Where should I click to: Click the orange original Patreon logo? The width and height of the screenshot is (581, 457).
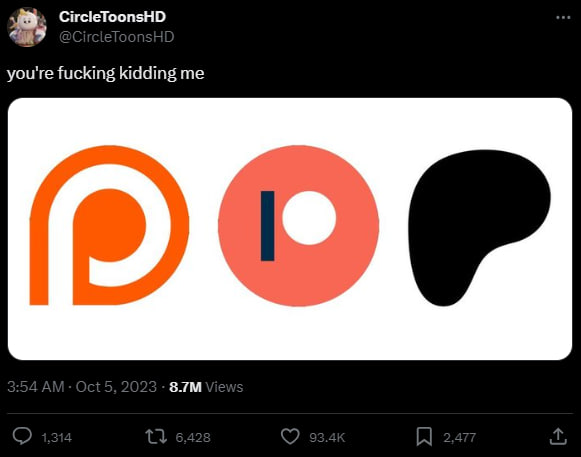coord(109,225)
